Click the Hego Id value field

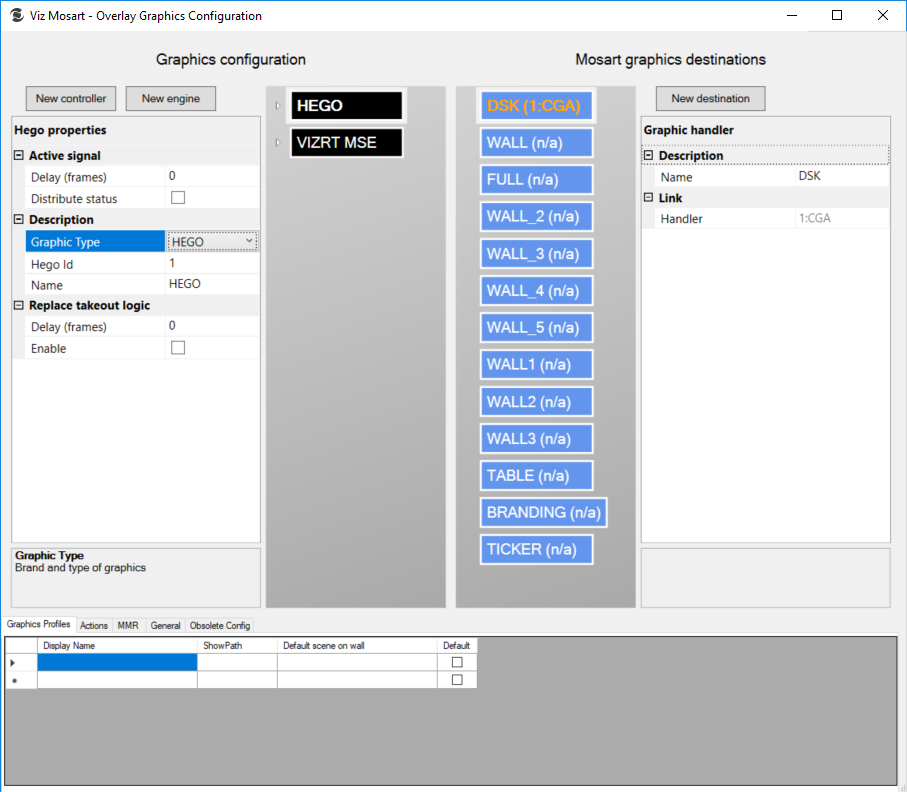(x=212, y=264)
